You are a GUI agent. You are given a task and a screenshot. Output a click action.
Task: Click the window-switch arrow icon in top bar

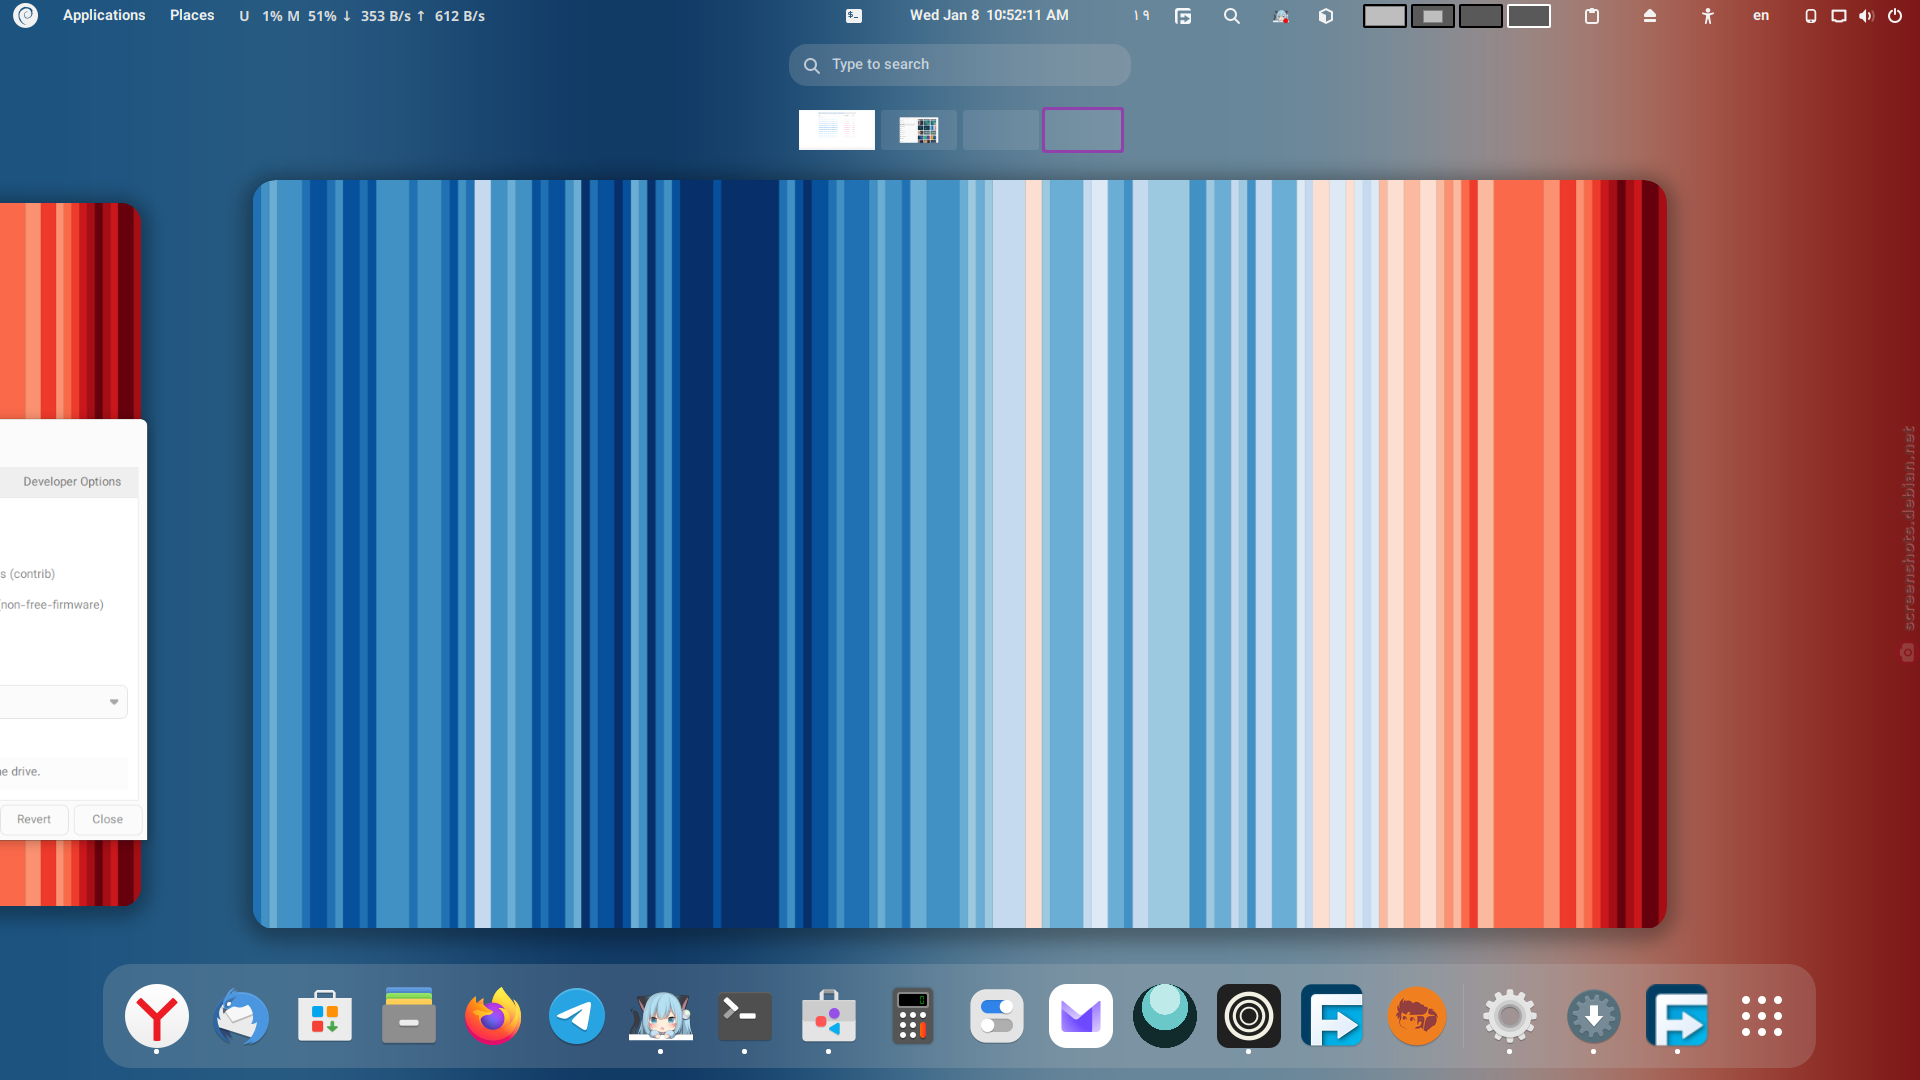point(1183,16)
